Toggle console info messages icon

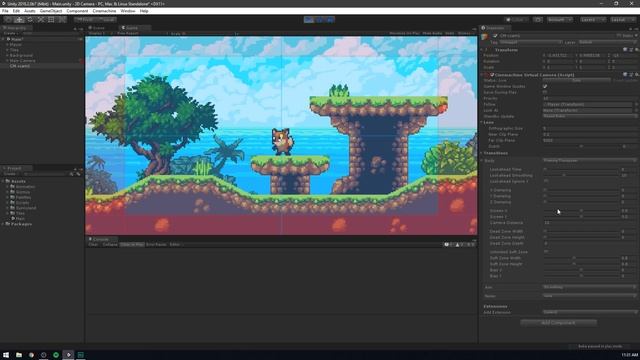448,244
